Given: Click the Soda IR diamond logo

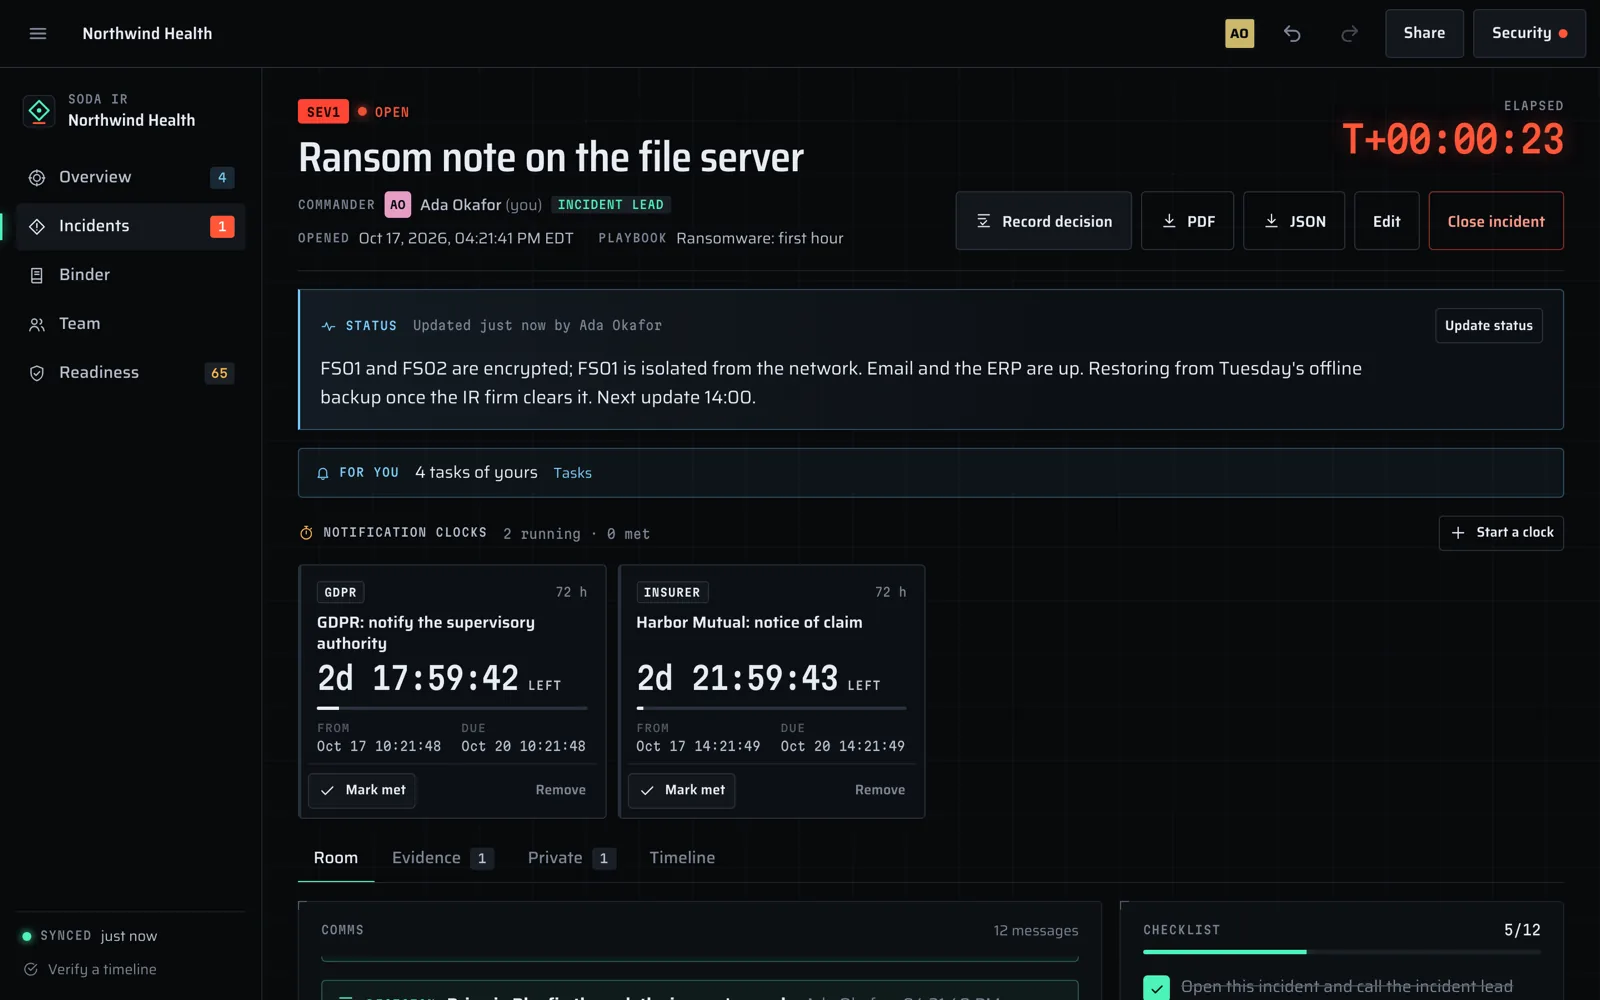Looking at the screenshot, I should click(39, 111).
